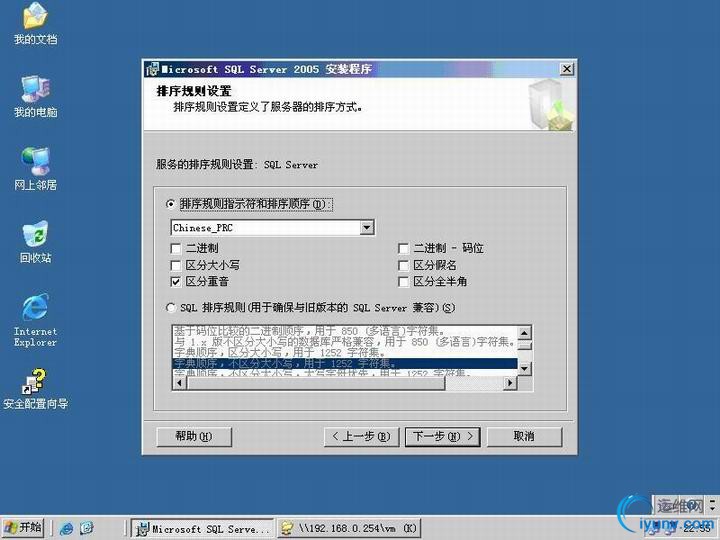Enable the 二进制 - 码位 checkbox
720x540 pixels.
[x=403, y=248]
